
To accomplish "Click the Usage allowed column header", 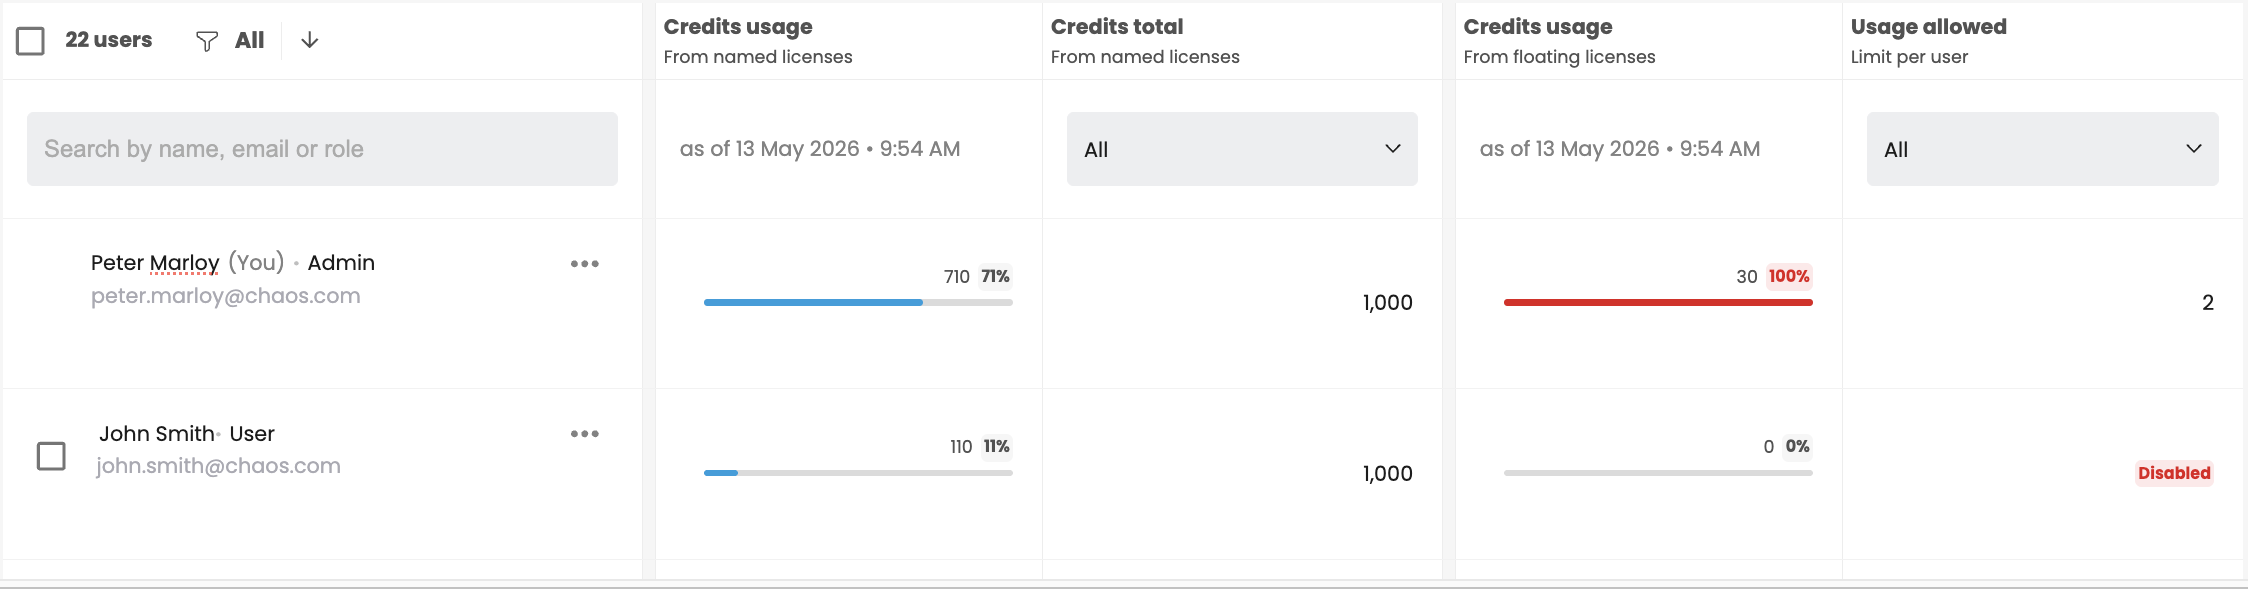I will tap(1928, 41).
